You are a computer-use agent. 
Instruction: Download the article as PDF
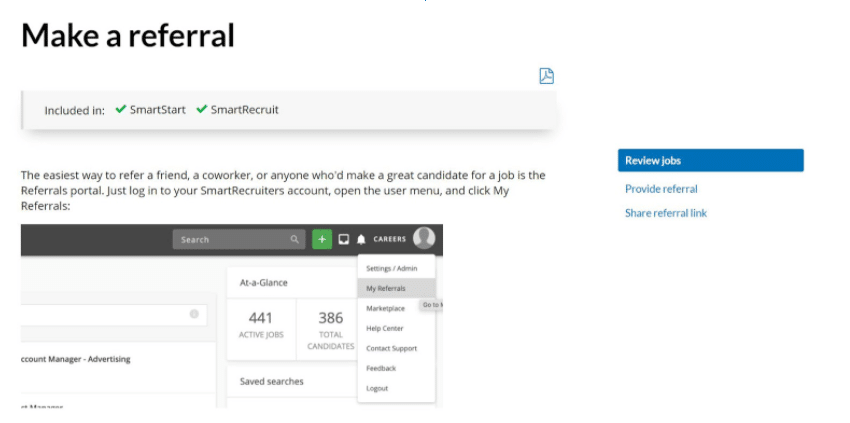point(546,76)
